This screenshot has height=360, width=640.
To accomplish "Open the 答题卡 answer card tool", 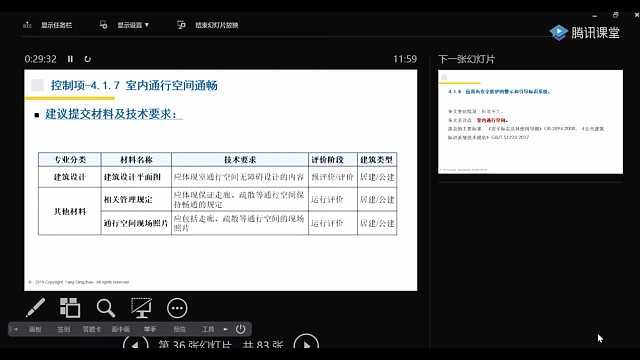I will pyautogui.click(x=92, y=329).
